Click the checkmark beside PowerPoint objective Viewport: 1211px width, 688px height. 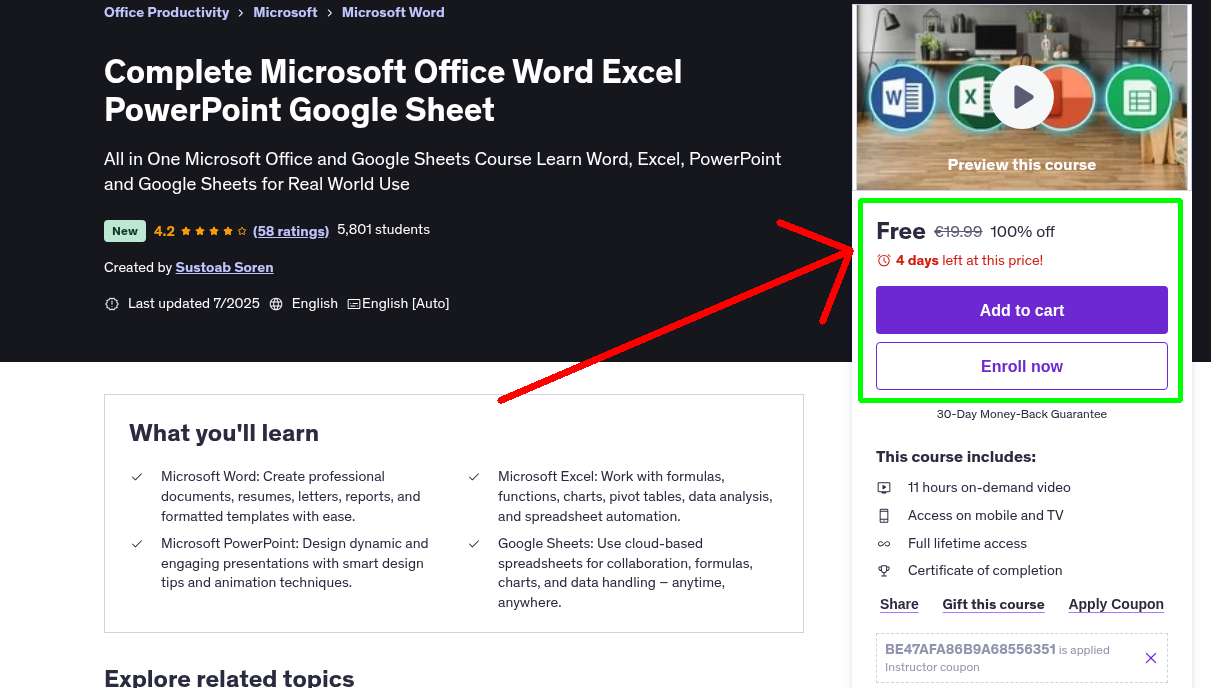(137, 545)
